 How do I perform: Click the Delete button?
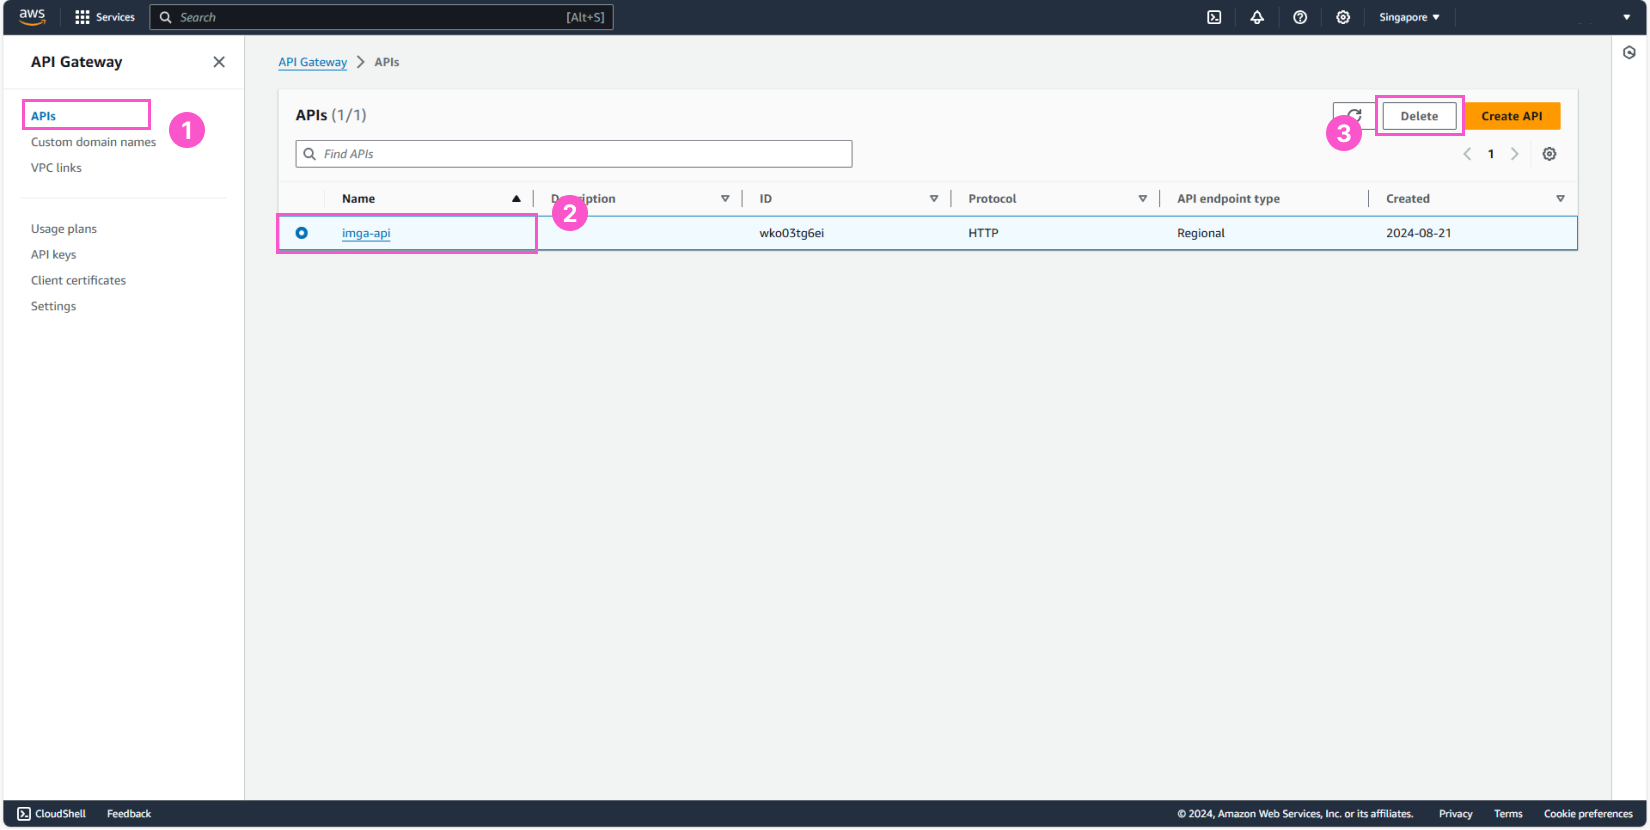point(1419,116)
